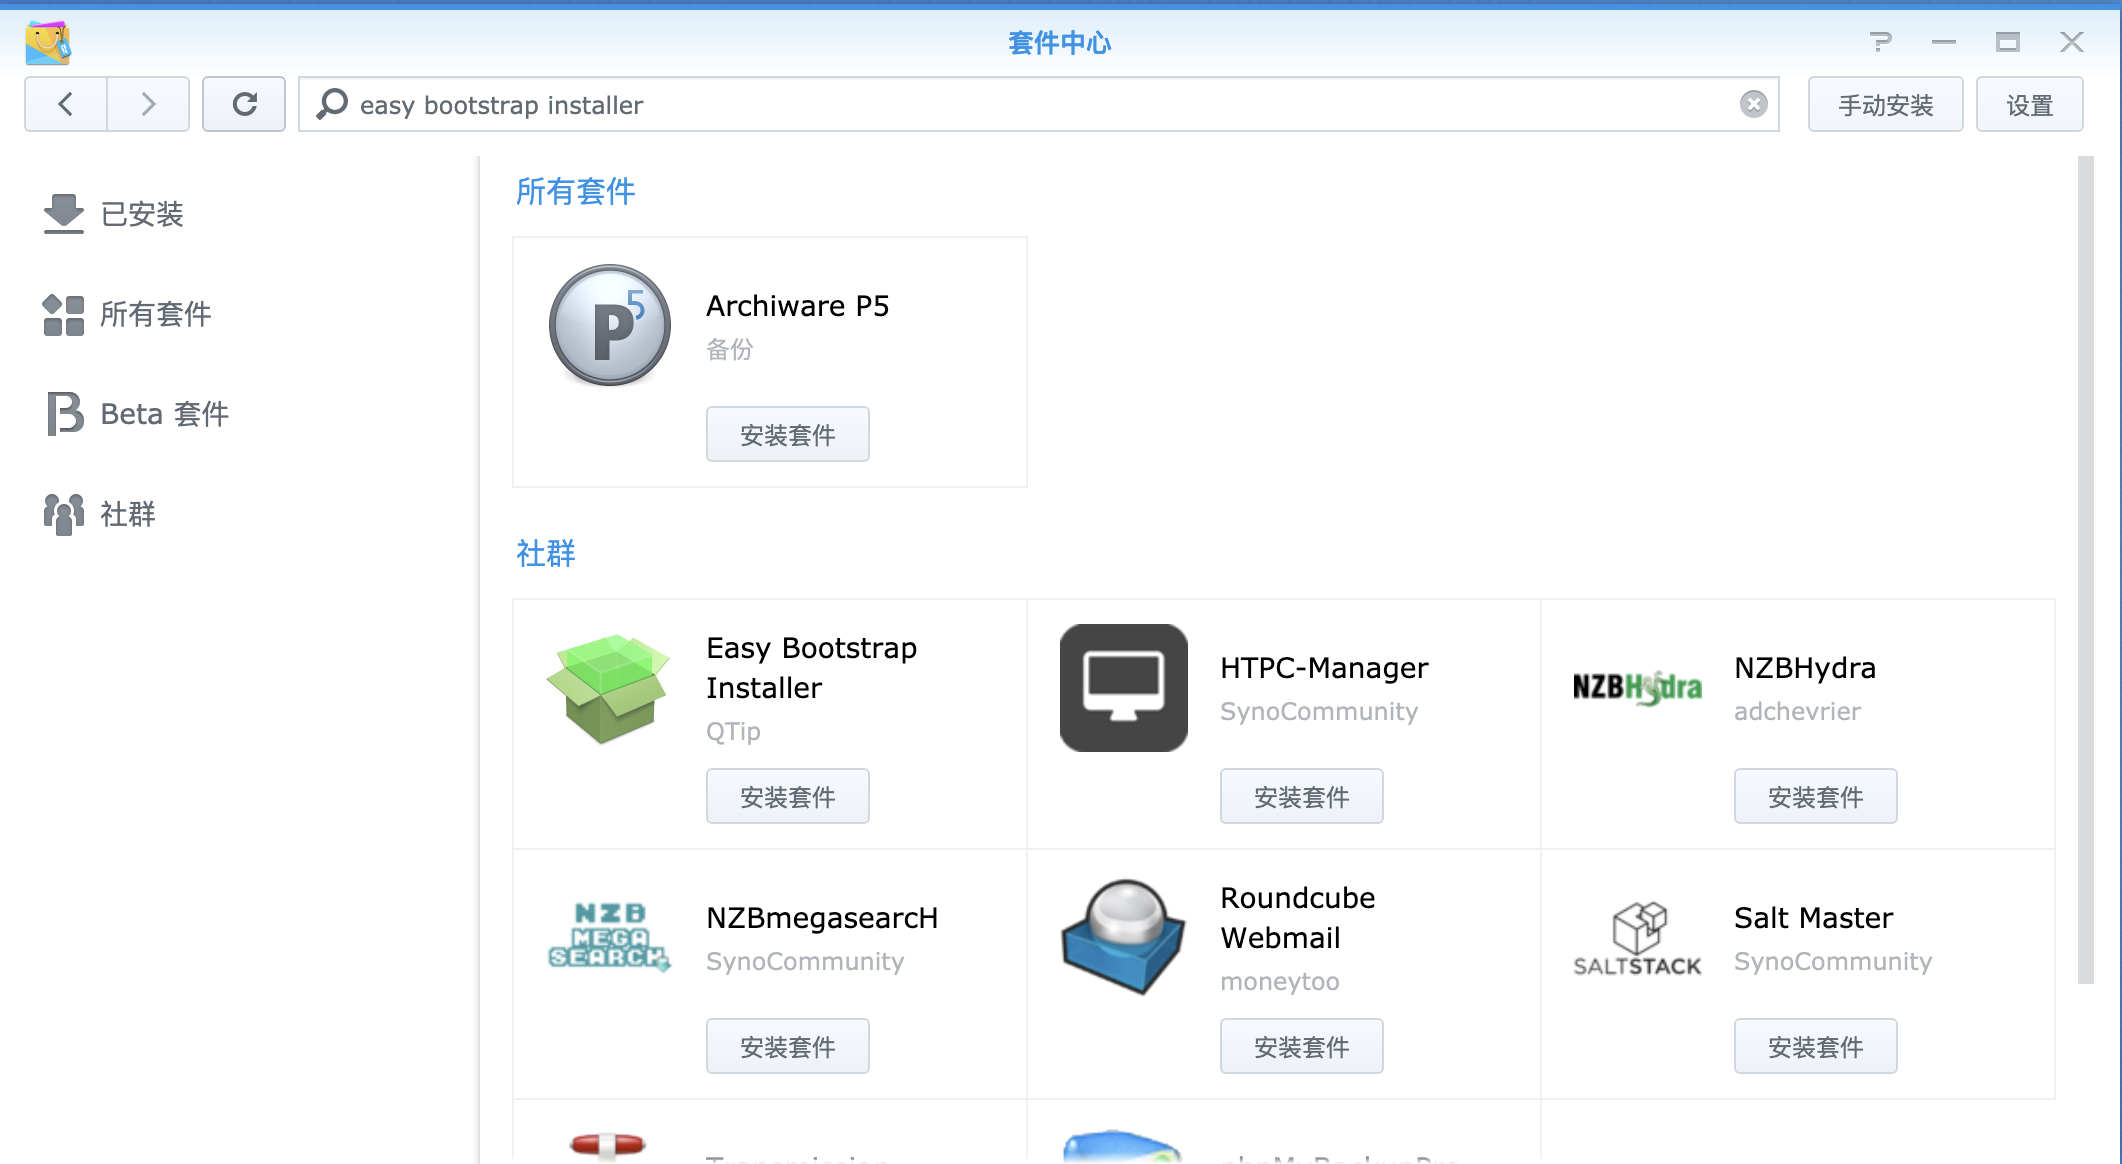Click the 备份 category label

[x=729, y=349]
